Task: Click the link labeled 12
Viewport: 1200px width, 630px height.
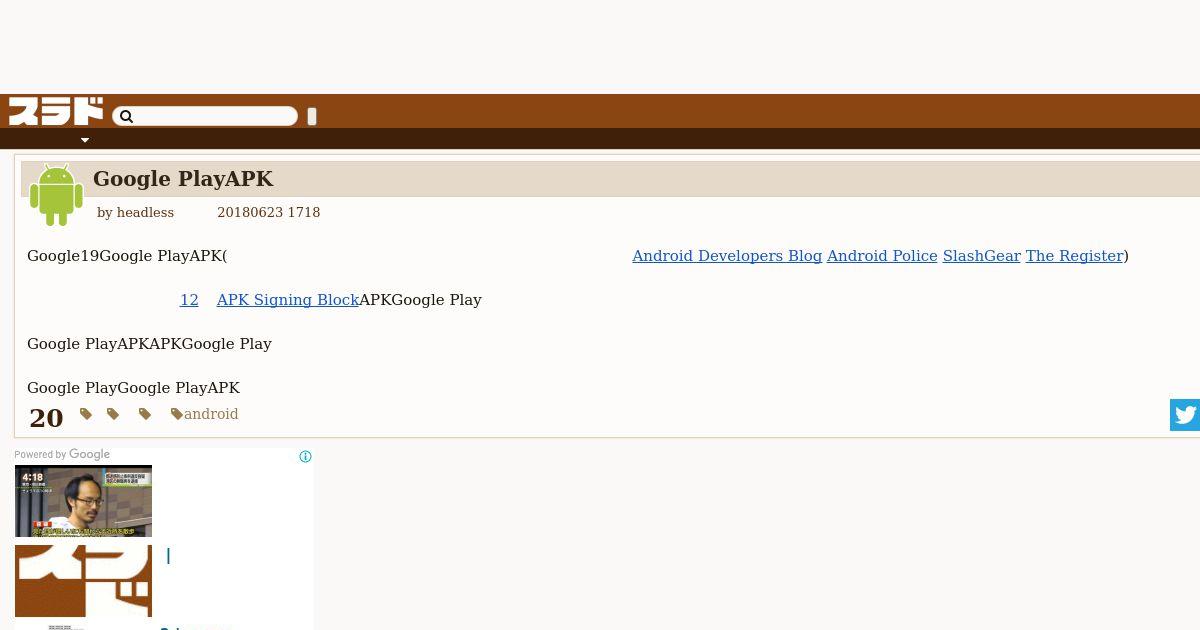Action: tap(189, 300)
